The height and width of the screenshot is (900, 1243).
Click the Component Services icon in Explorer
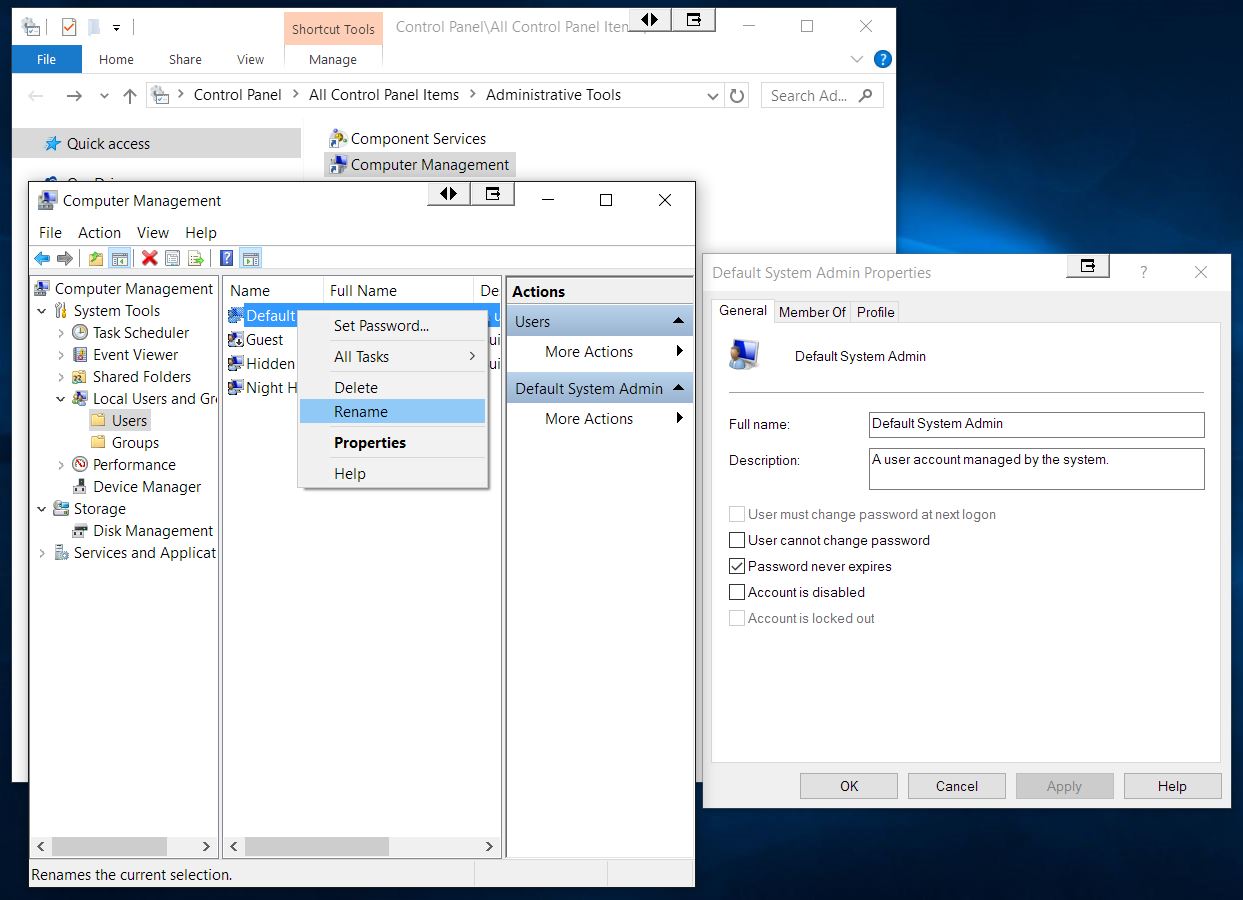[338, 139]
